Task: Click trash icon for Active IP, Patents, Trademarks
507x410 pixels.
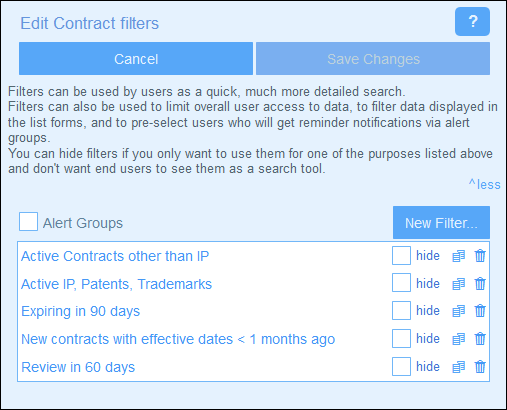Action: 480,284
